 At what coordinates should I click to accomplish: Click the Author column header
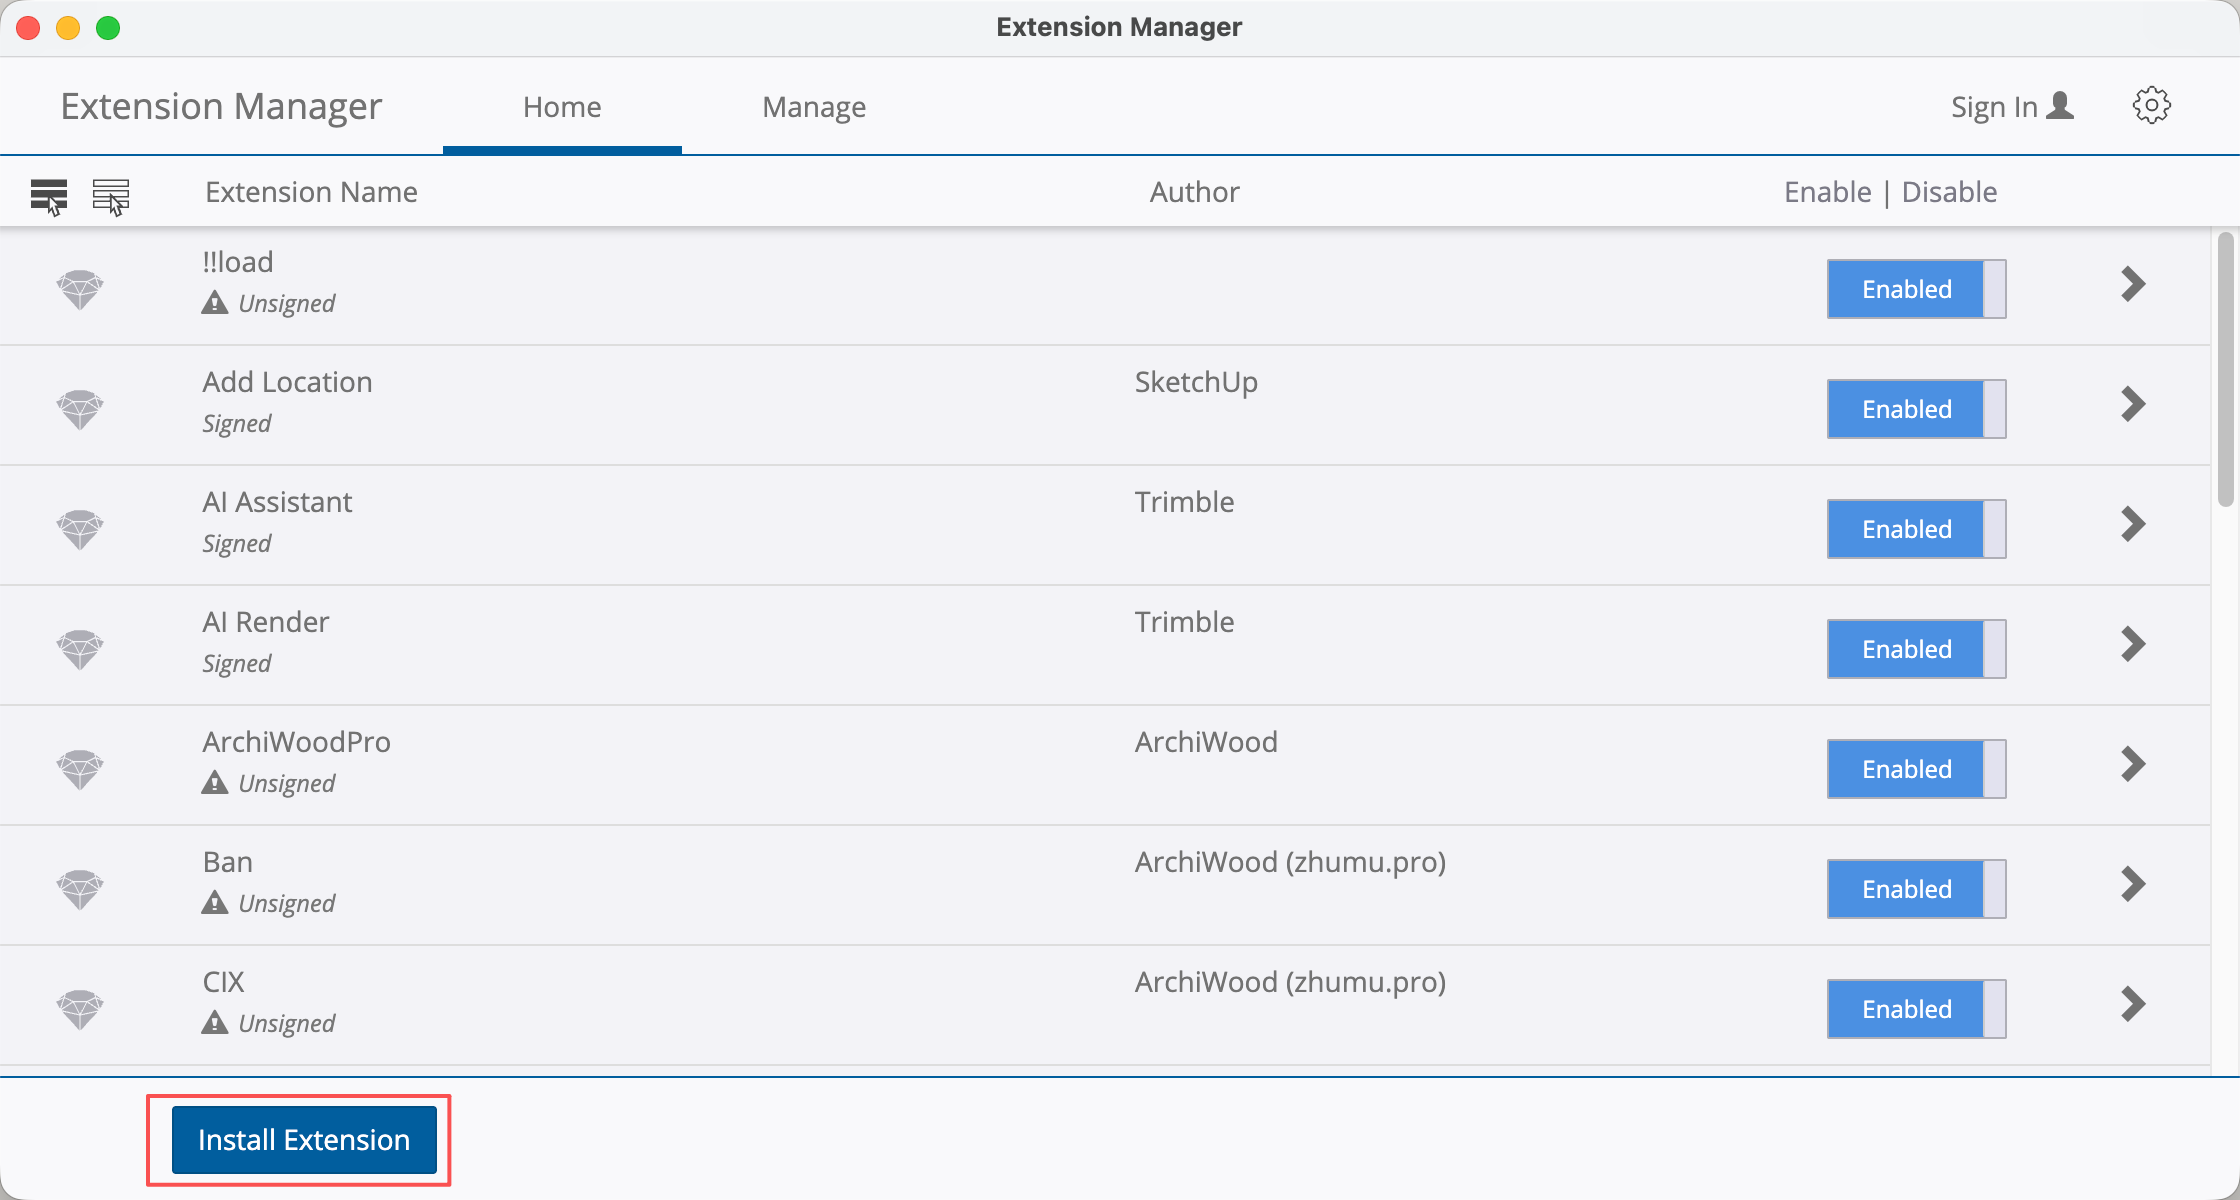(x=1194, y=192)
